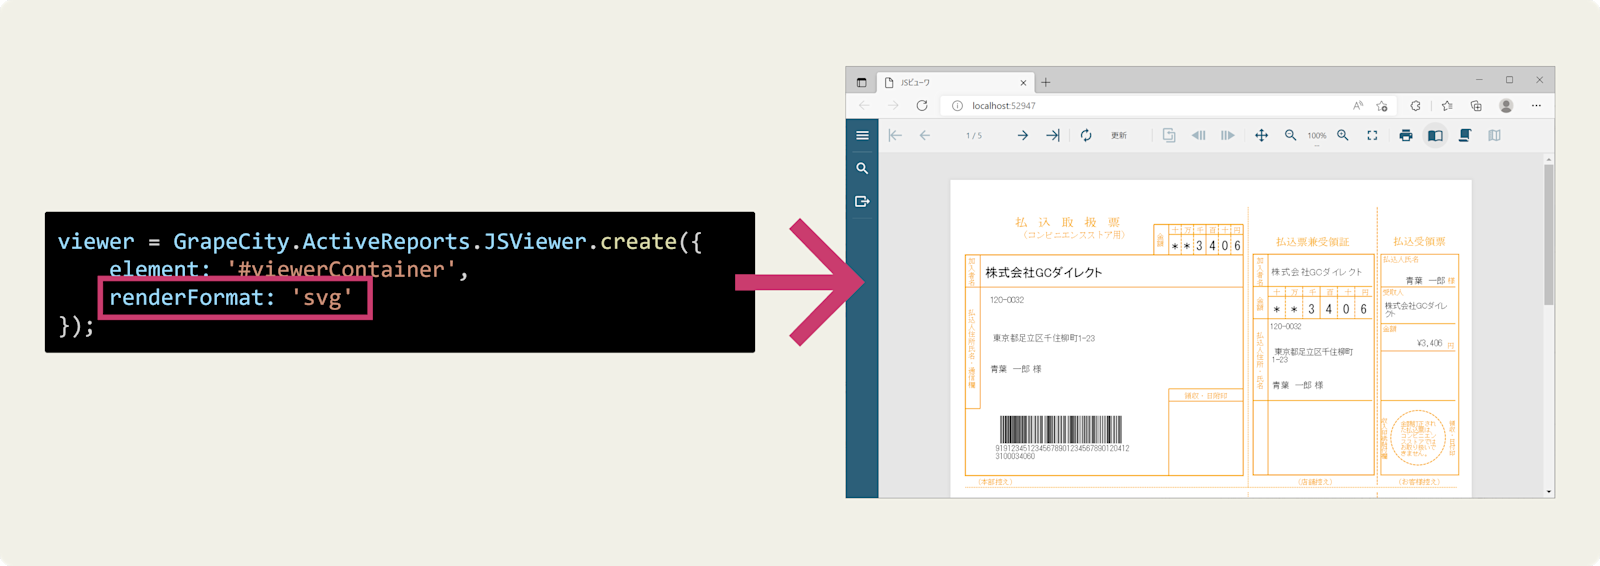Toggle fullscreen mode in viewer

point(1372,136)
